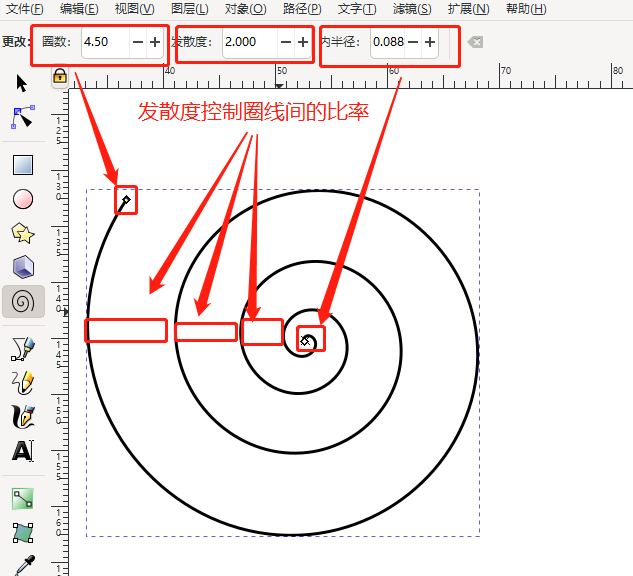Select the Bezier pen tool
Viewport: 633px width, 576px height.
23,348
